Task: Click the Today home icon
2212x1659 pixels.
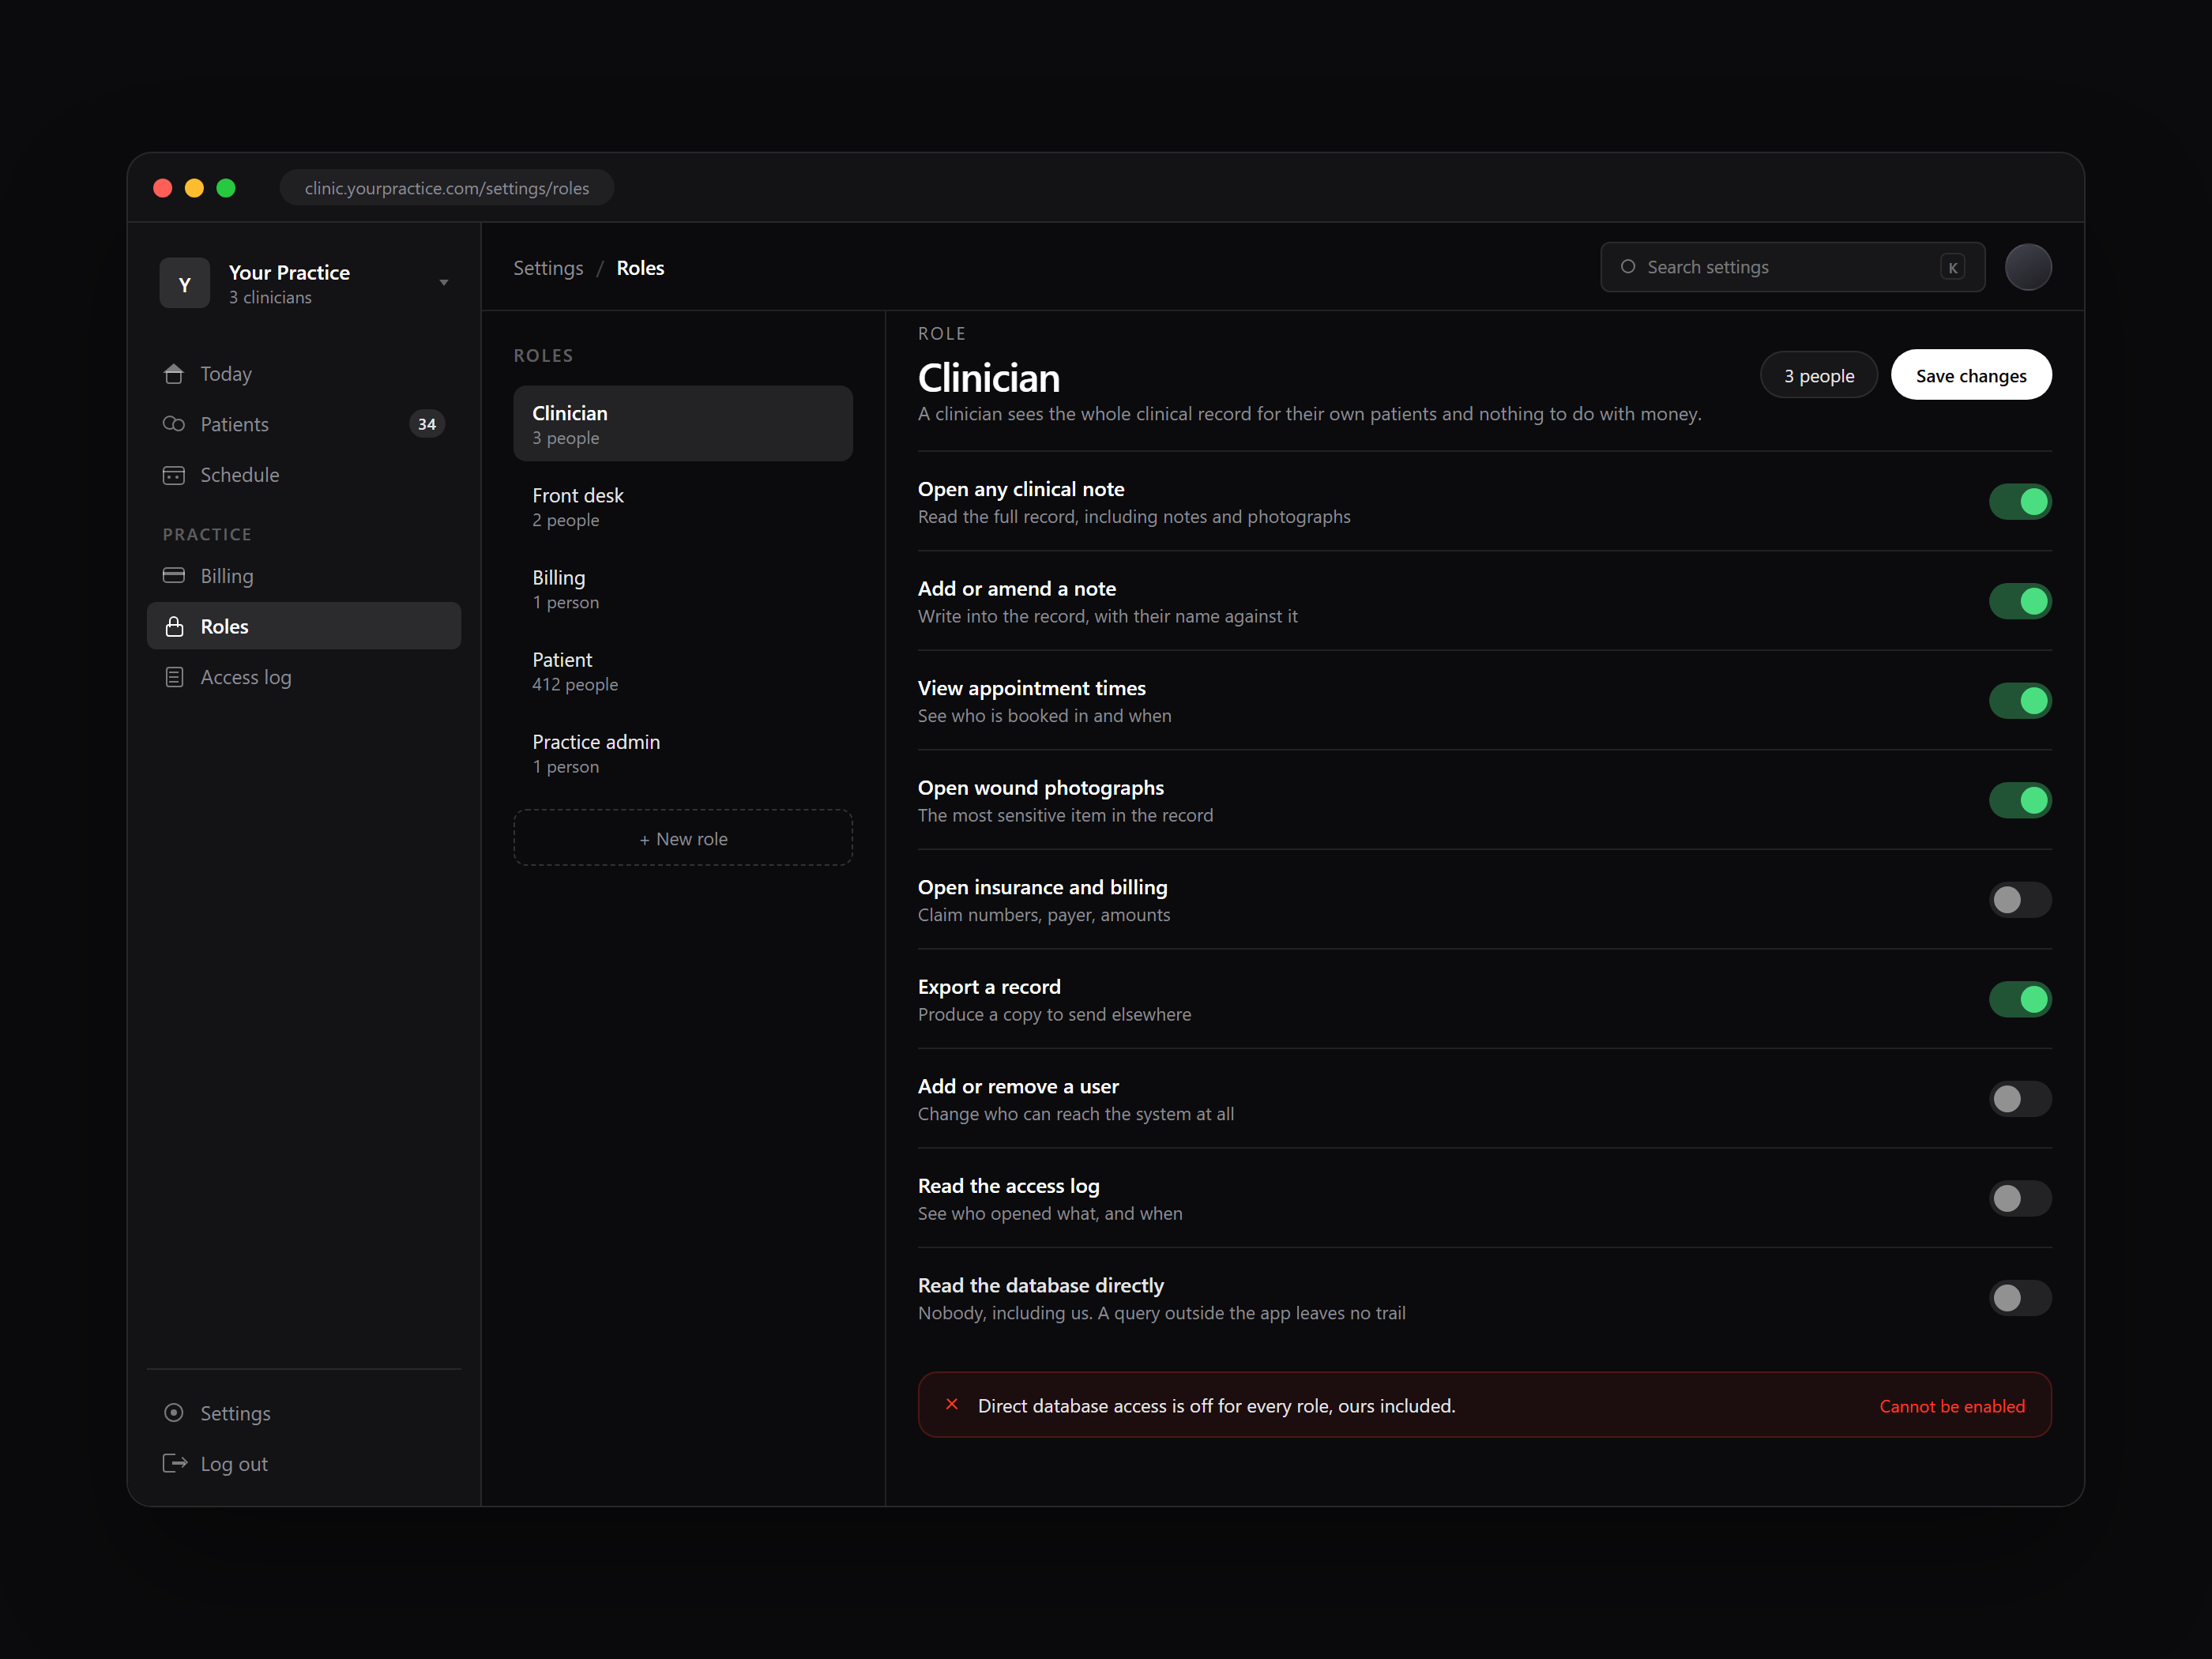Action: click(x=174, y=374)
